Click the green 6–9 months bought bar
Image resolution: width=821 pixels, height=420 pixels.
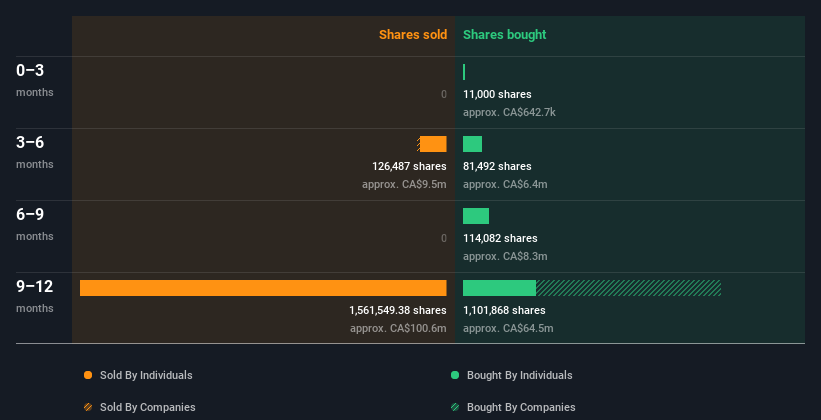(476, 216)
